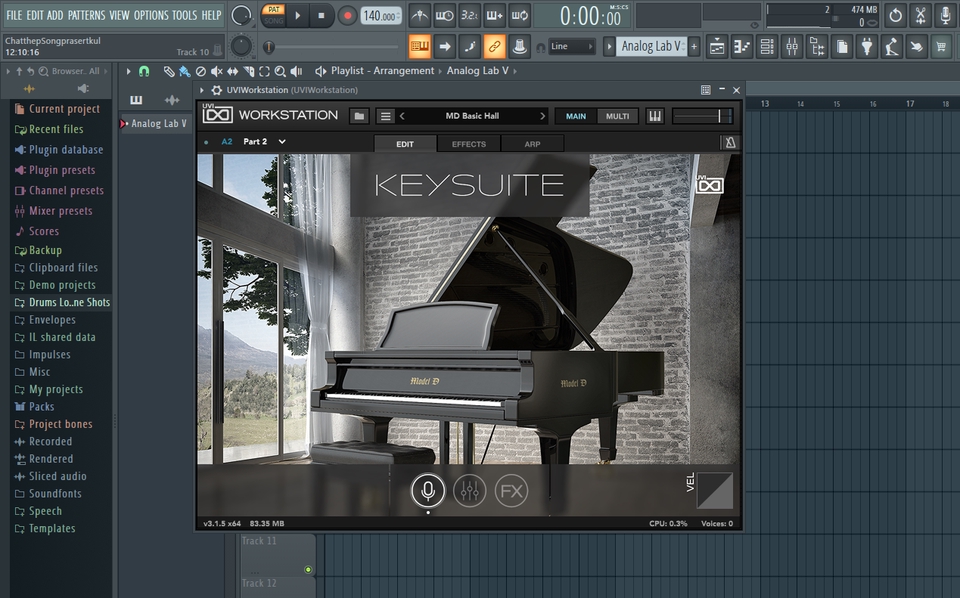960x598 pixels.
Task: Select the paint brush tool in Playlist
Action: [184, 71]
